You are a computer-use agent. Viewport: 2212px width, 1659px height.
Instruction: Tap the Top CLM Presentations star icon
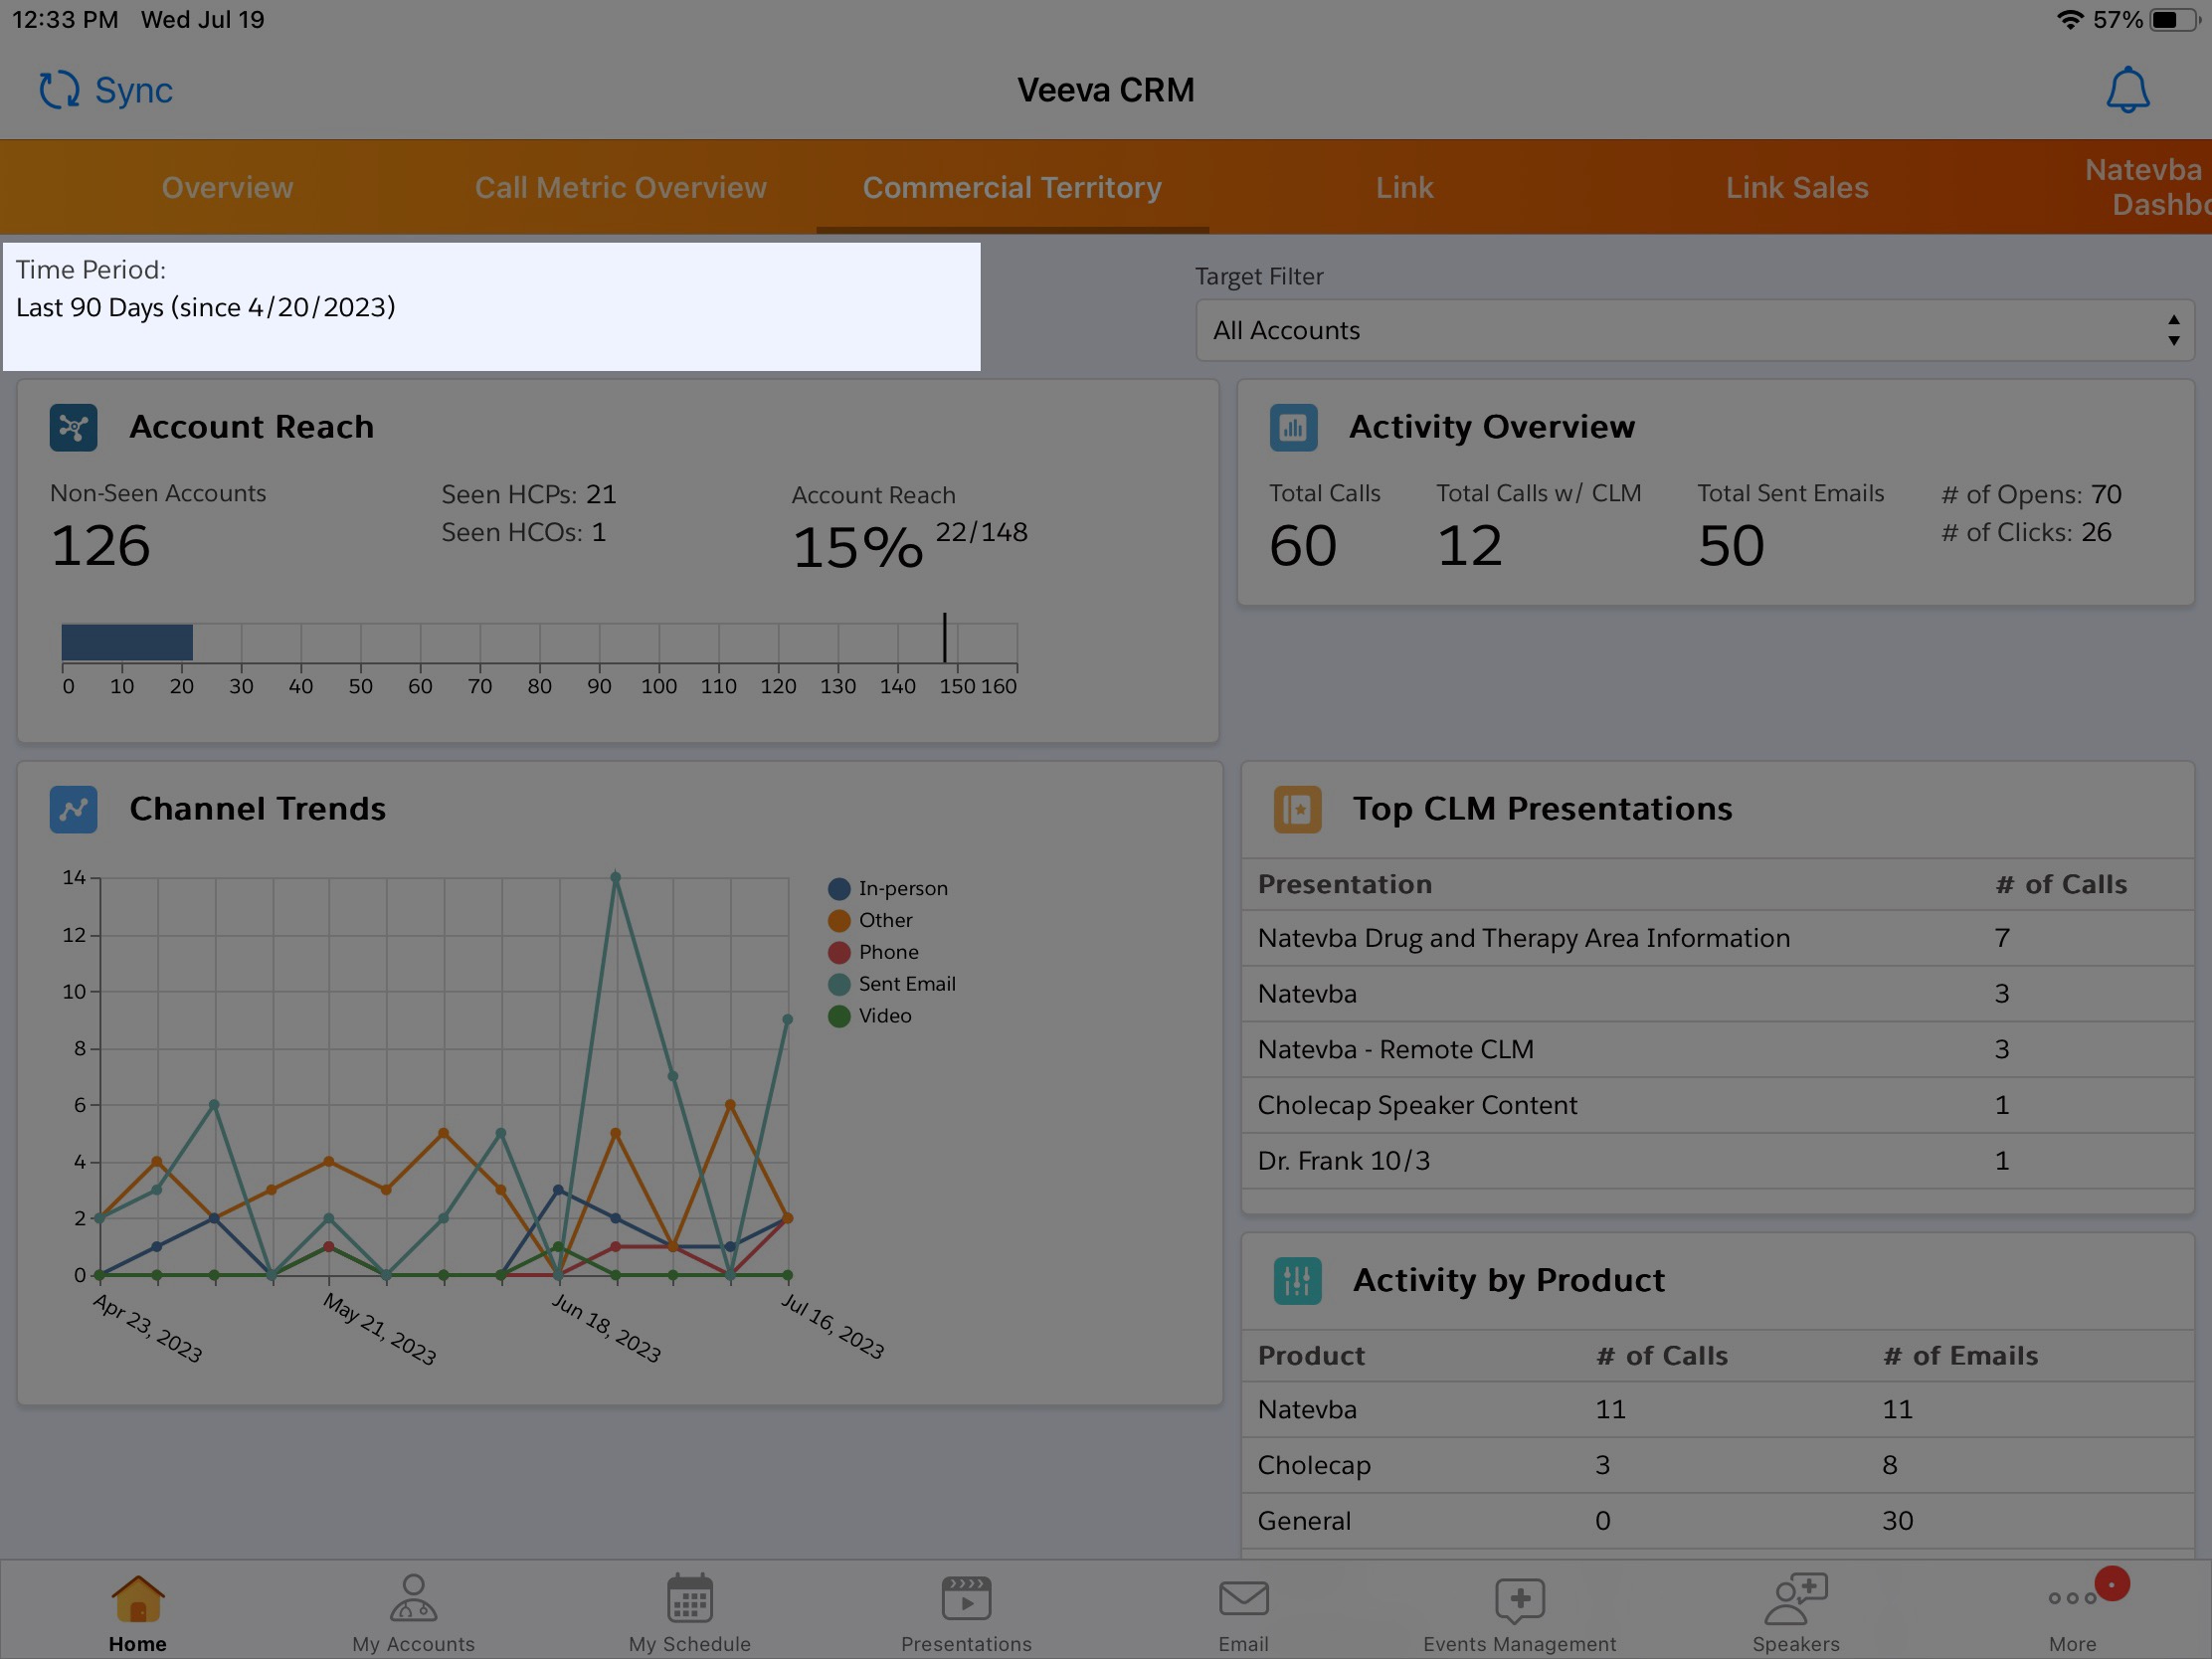tap(1297, 809)
